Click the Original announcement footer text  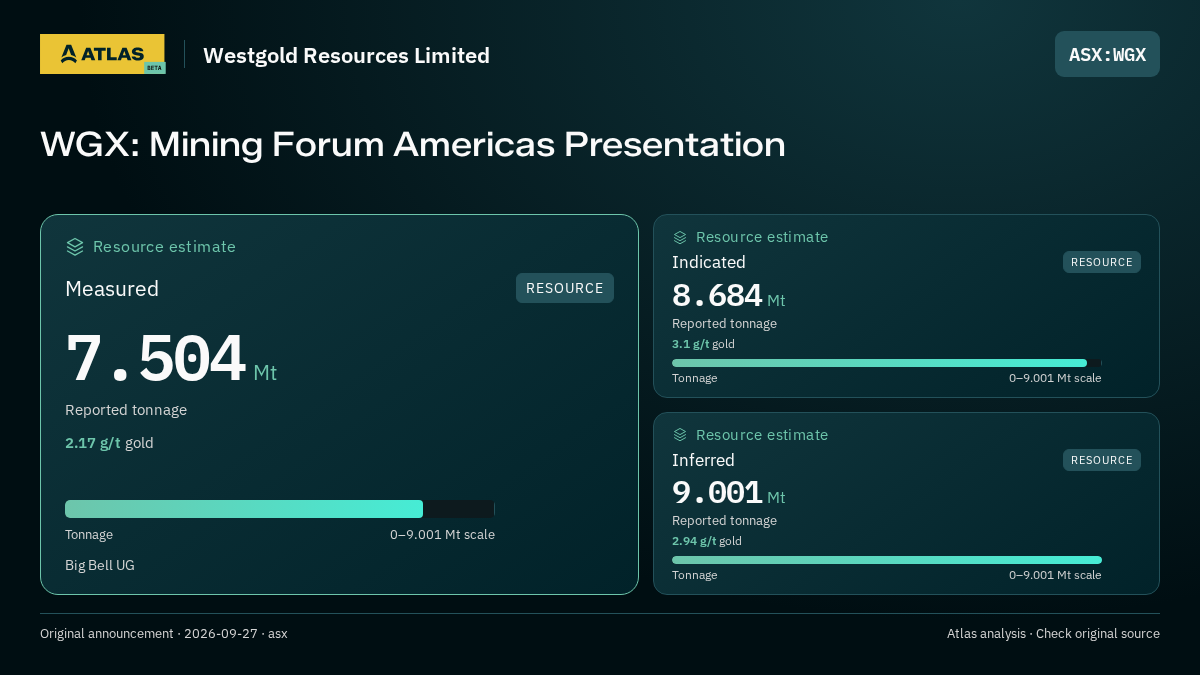(164, 634)
